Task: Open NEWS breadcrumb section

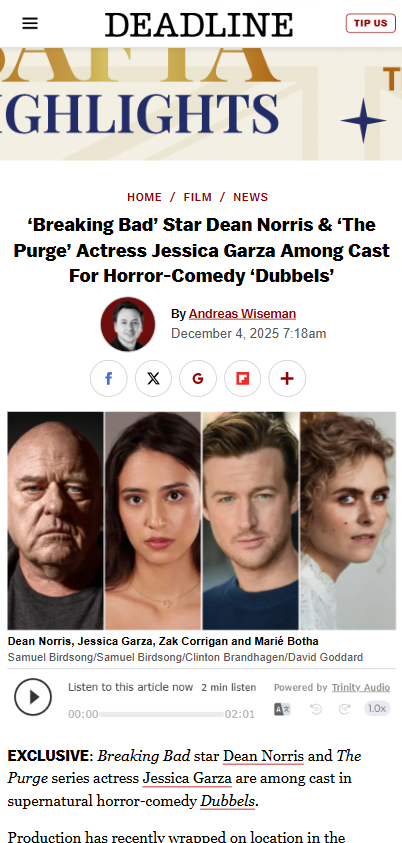Action: [250, 197]
